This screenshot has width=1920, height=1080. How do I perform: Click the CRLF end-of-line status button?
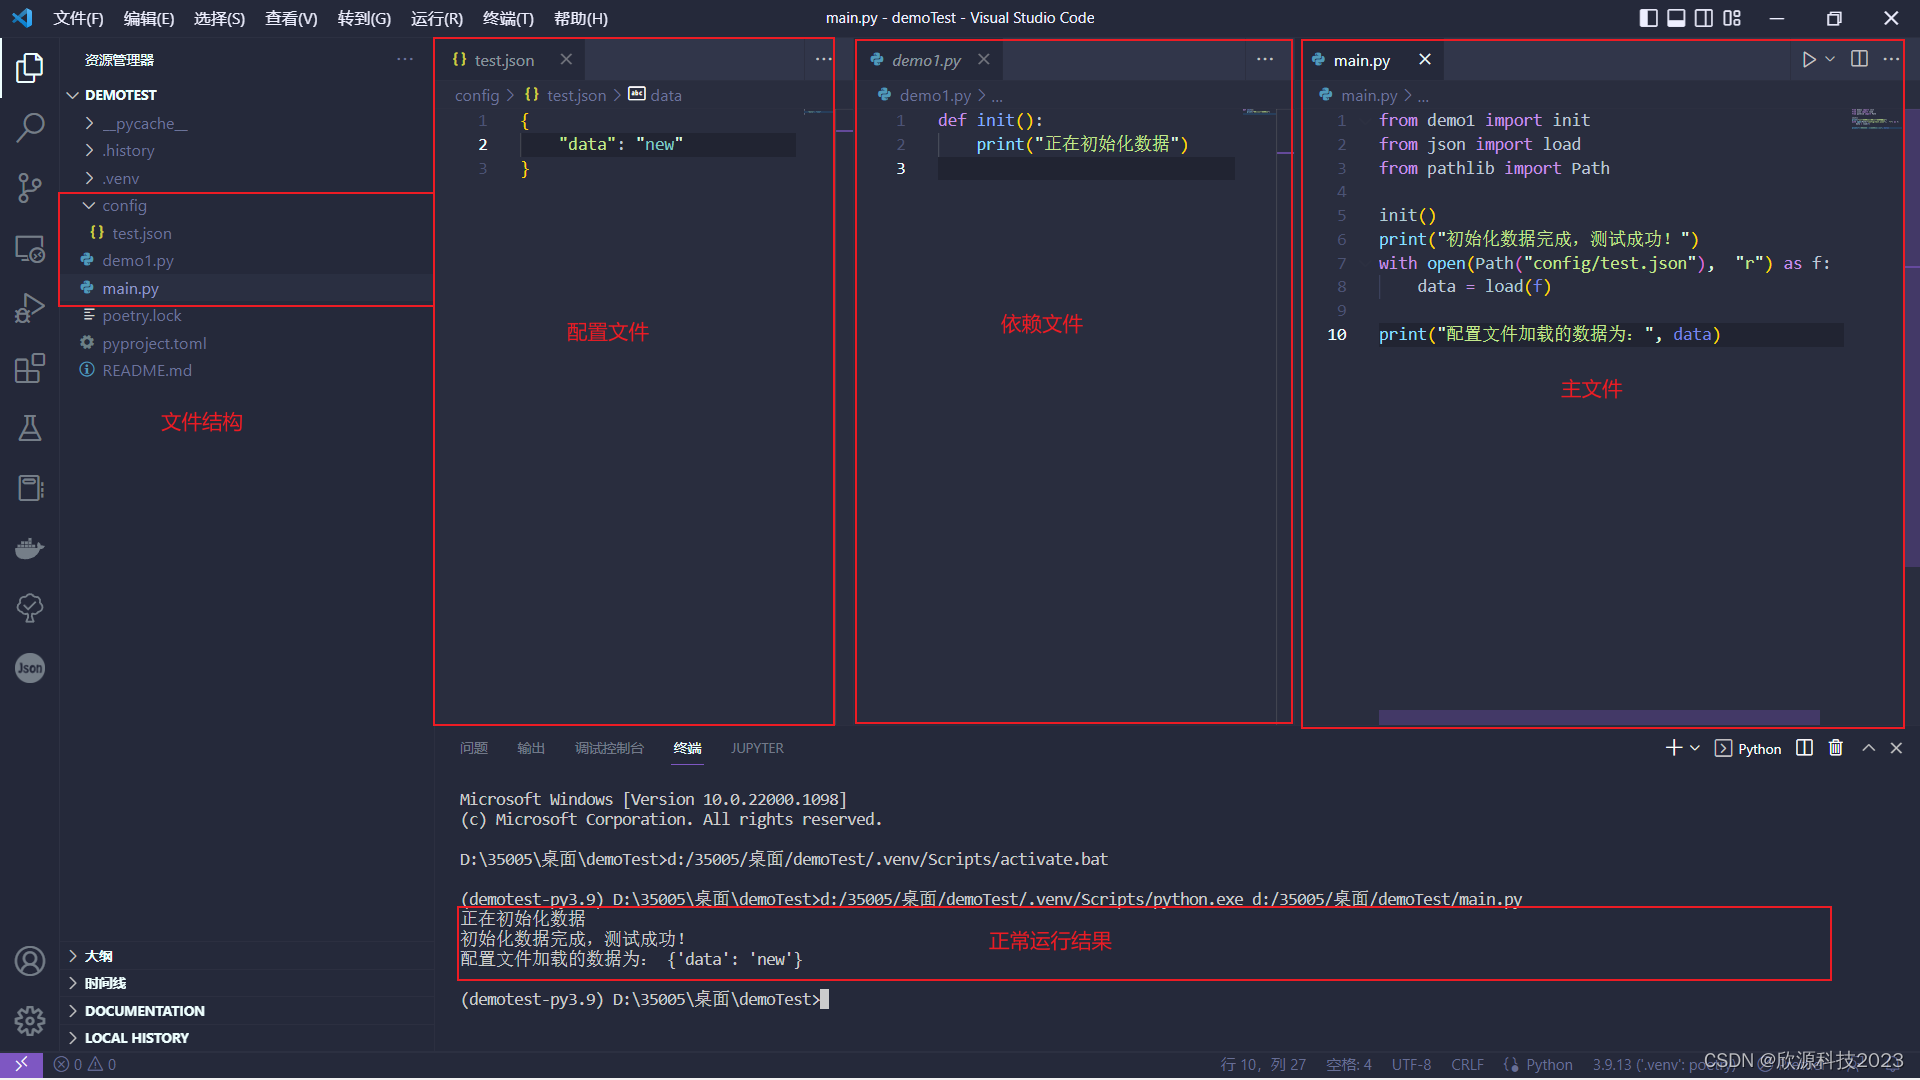click(1467, 1065)
